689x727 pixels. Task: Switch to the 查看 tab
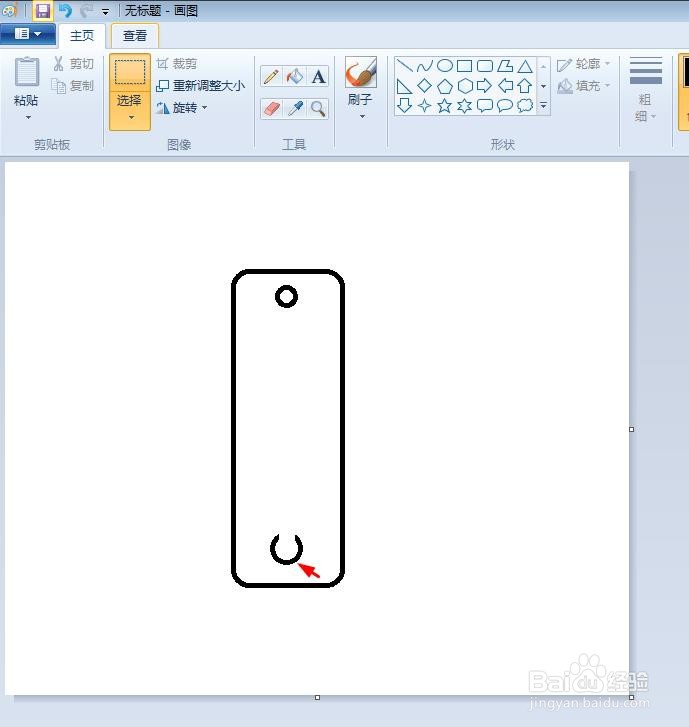click(135, 36)
